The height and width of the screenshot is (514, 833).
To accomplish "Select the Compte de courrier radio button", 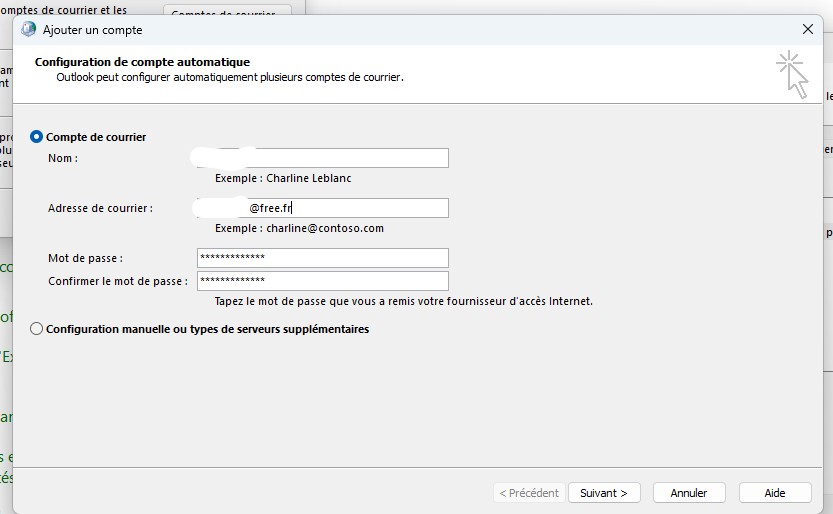I will tap(36, 137).
